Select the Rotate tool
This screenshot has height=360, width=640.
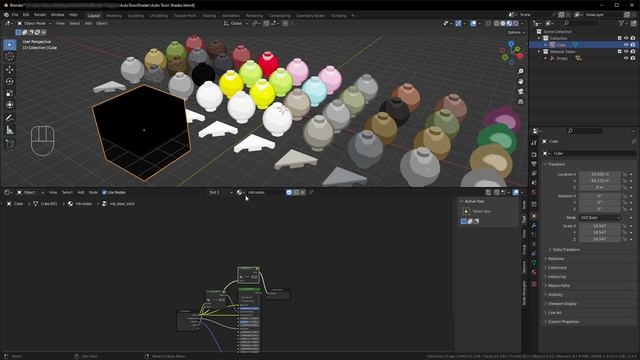pyautogui.click(x=10, y=81)
